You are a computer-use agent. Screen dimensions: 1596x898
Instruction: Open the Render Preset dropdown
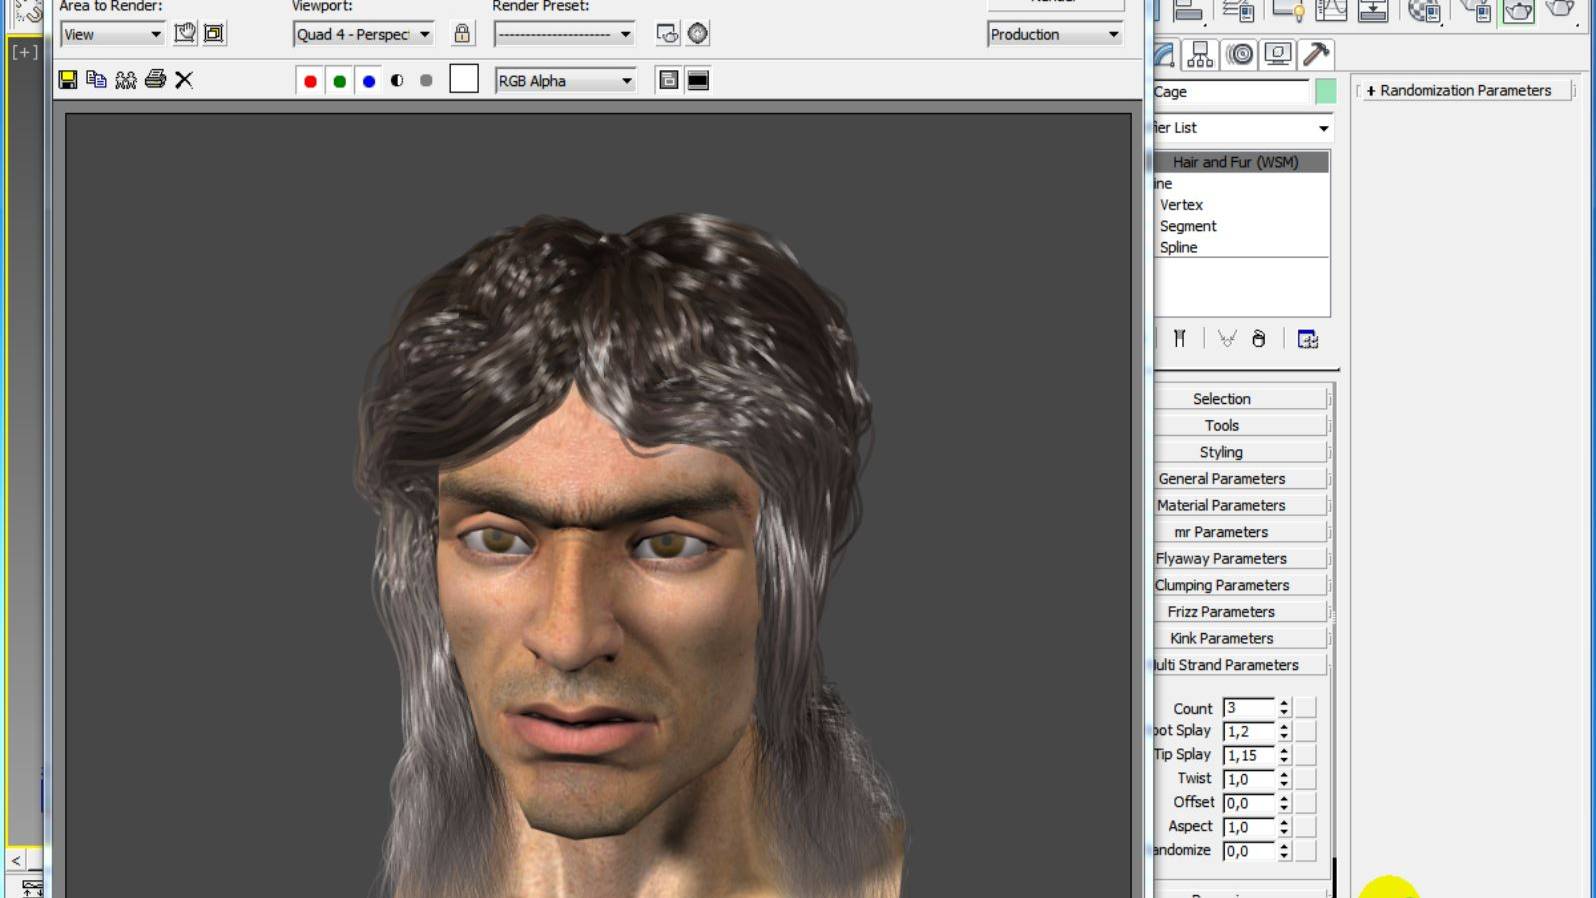click(x=564, y=34)
